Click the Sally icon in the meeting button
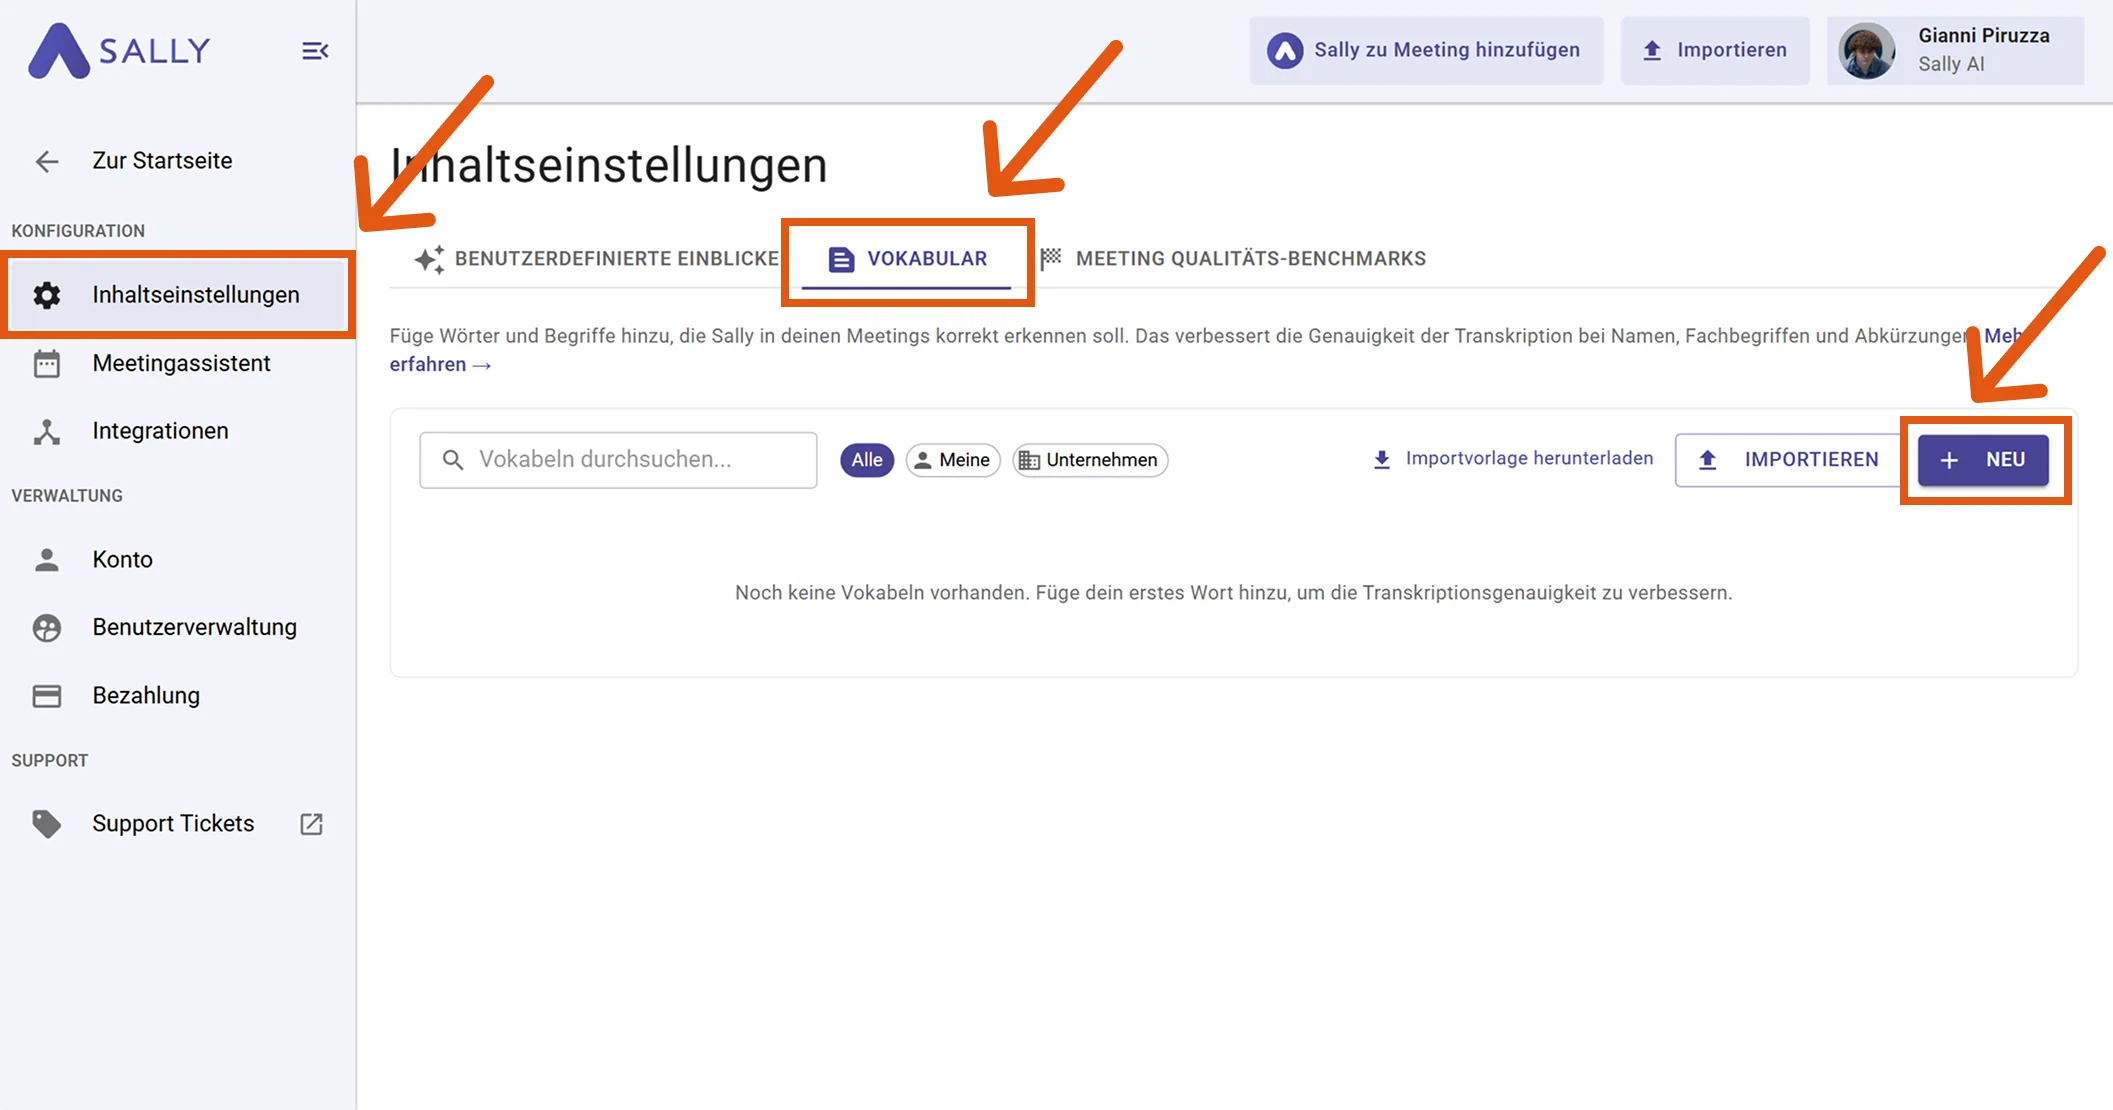 1285,50
